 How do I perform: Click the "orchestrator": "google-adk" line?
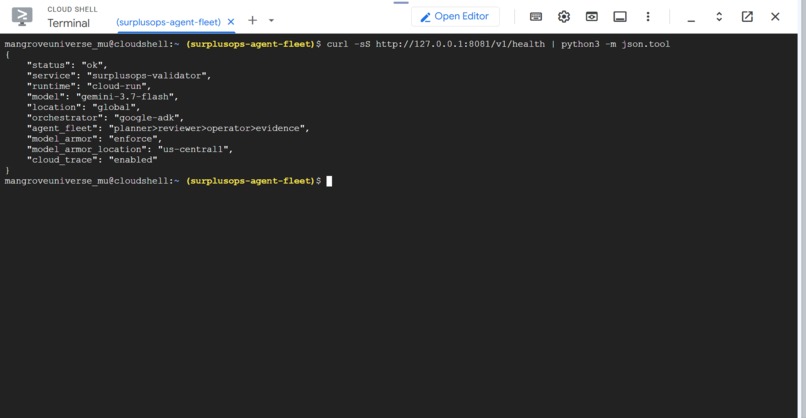(x=105, y=118)
